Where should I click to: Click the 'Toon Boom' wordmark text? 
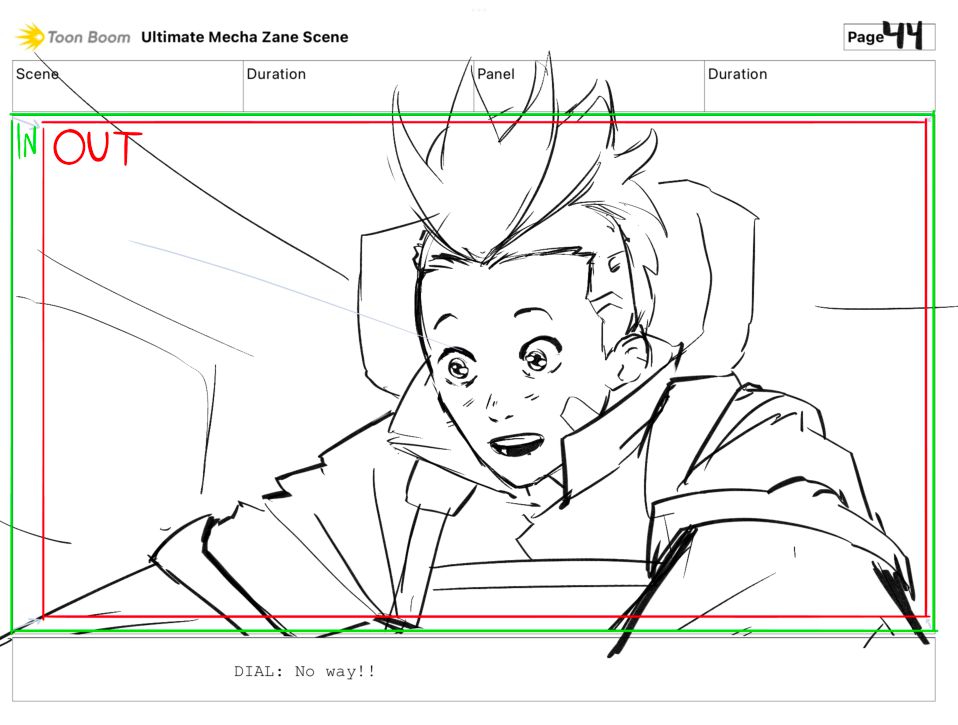point(89,37)
